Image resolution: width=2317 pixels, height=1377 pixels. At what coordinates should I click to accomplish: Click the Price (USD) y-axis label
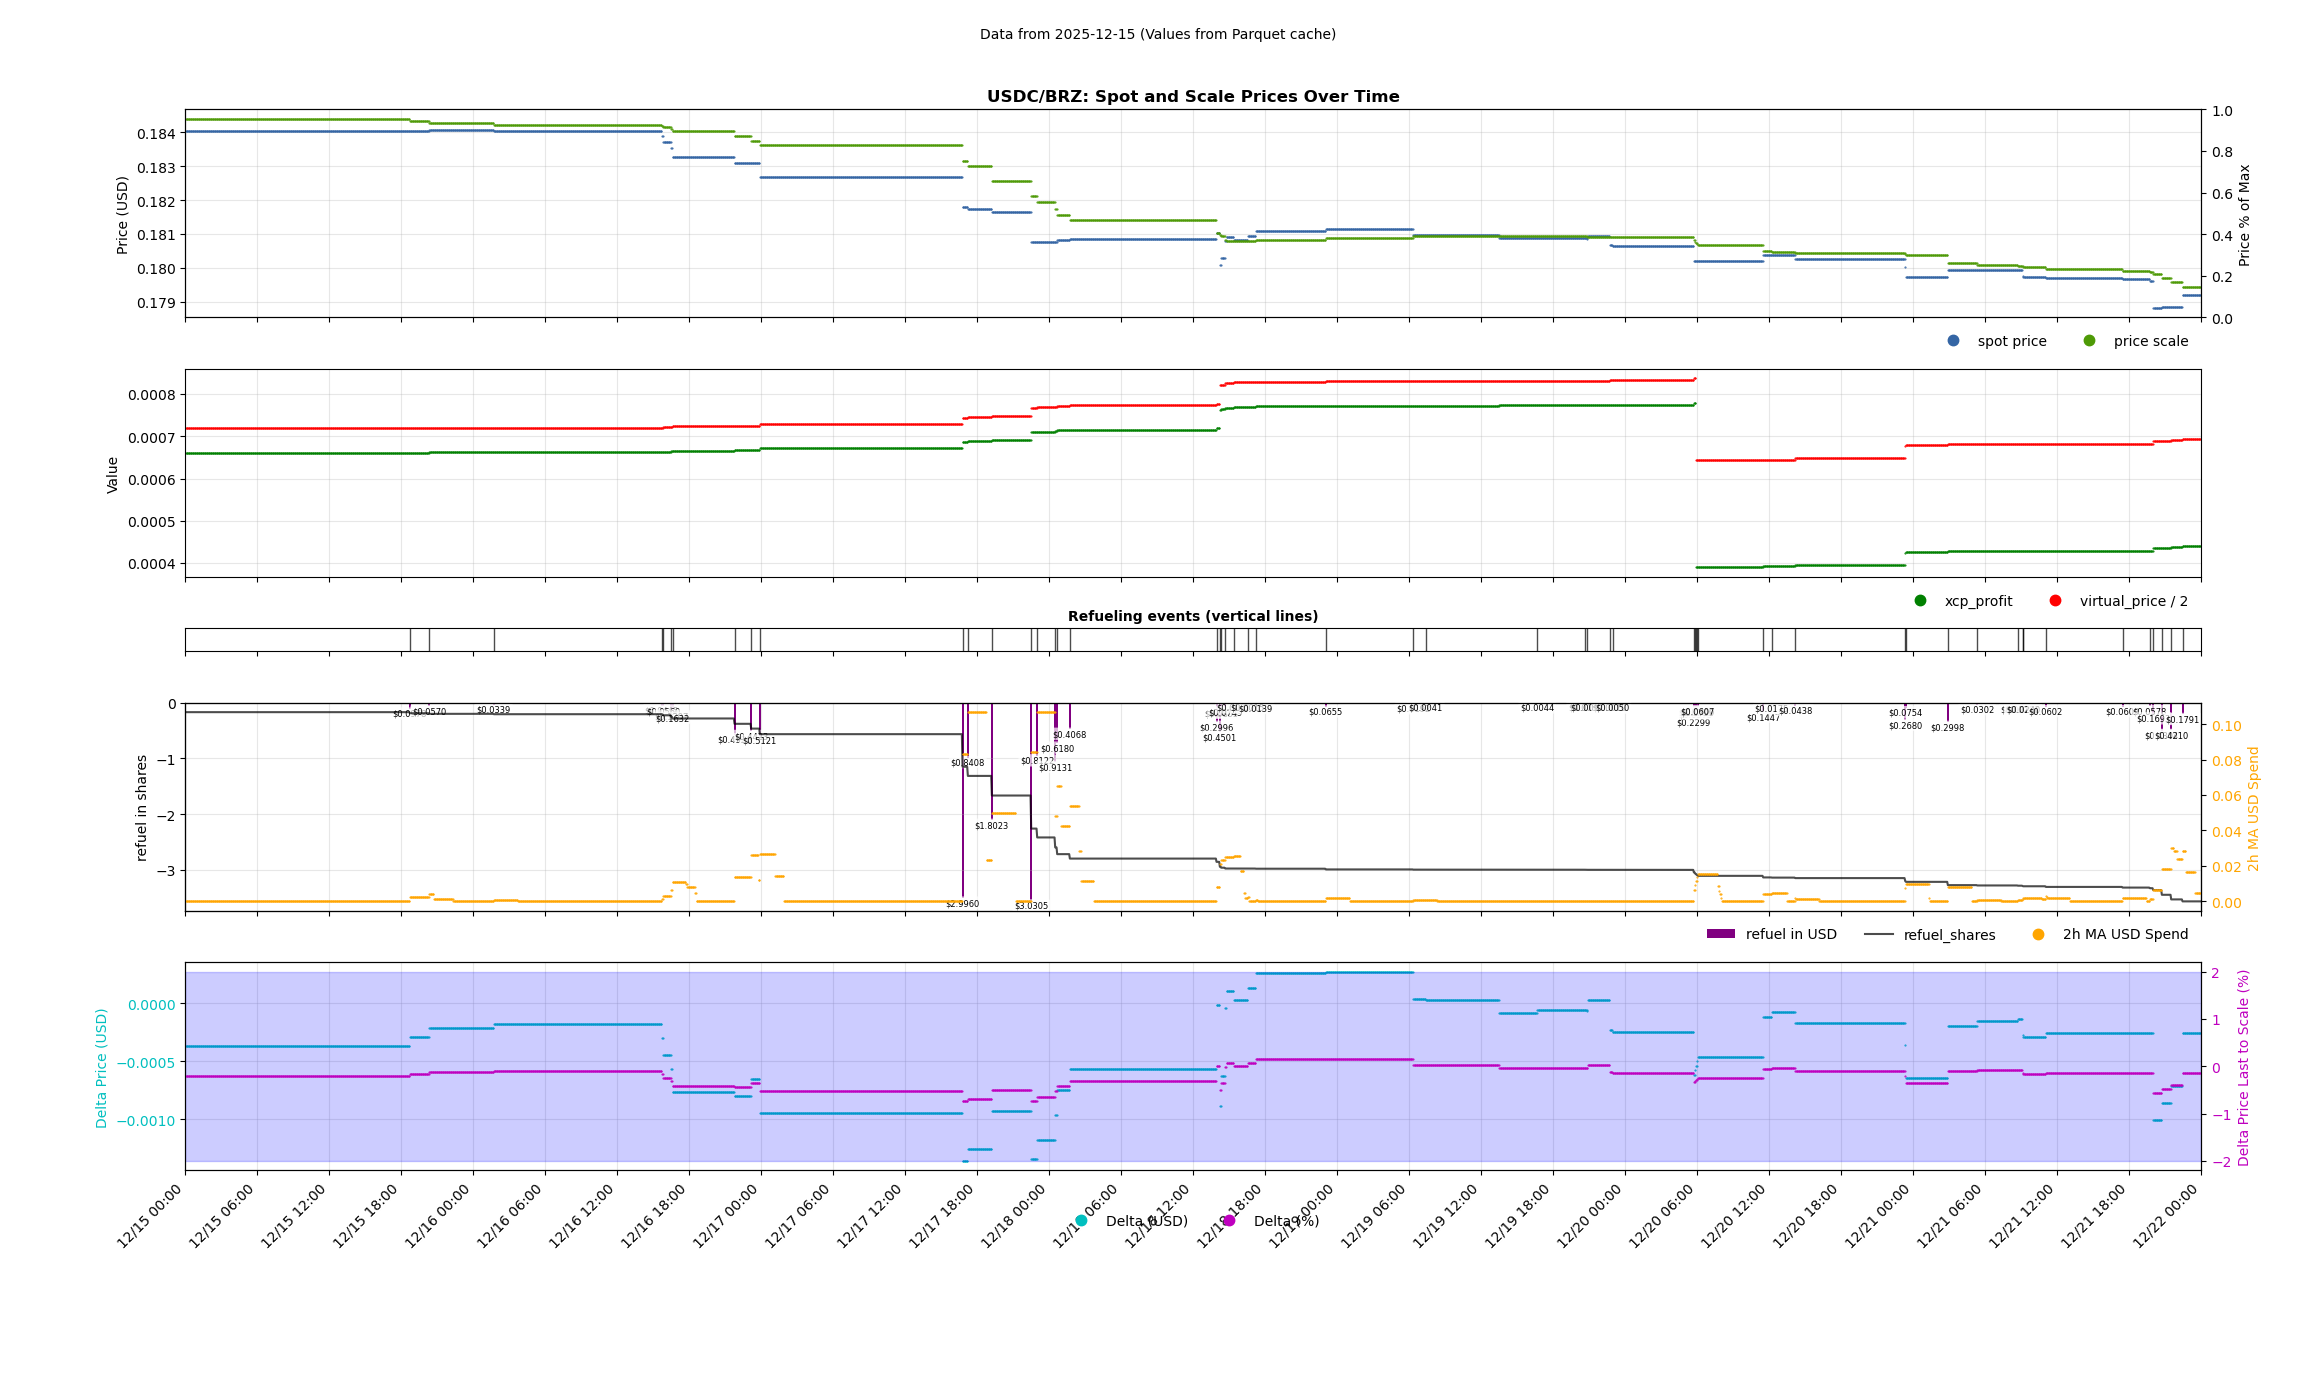pyautogui.click(x=122, y=214)
